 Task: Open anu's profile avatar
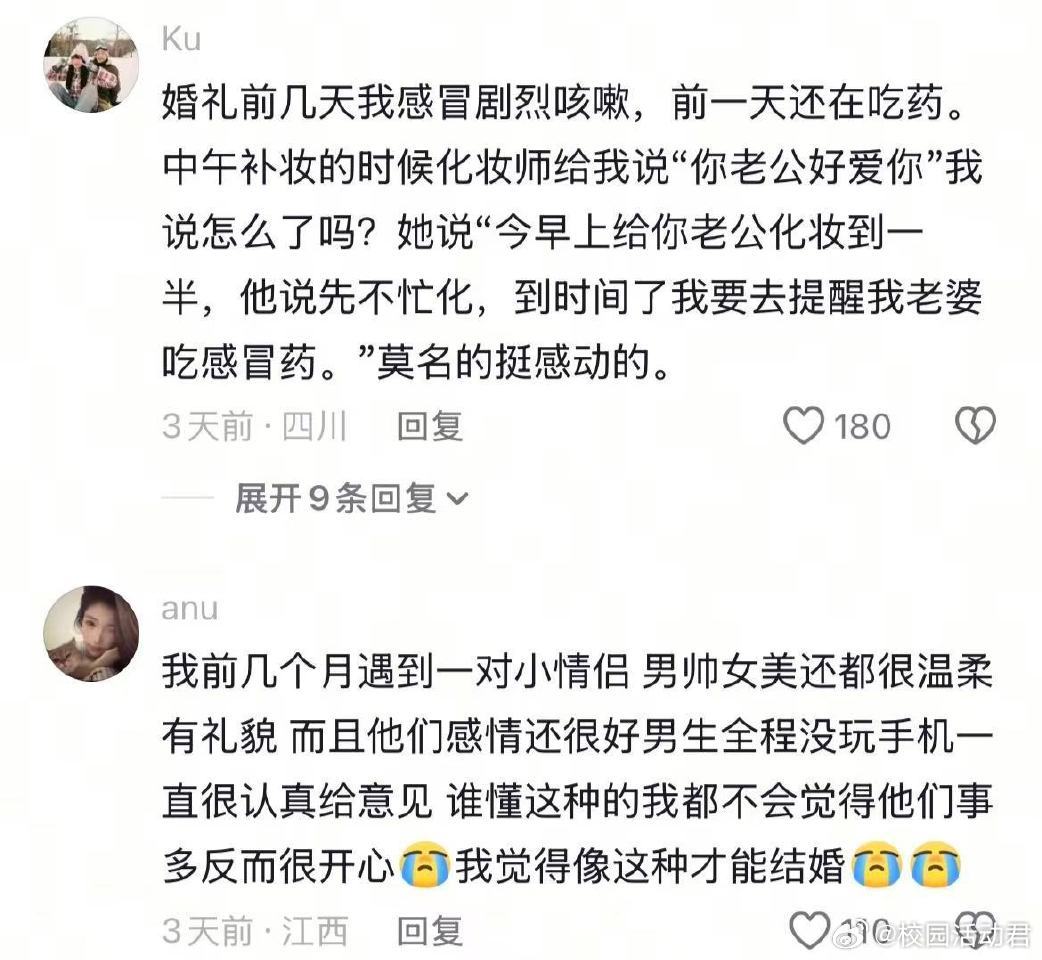(91, 633)
